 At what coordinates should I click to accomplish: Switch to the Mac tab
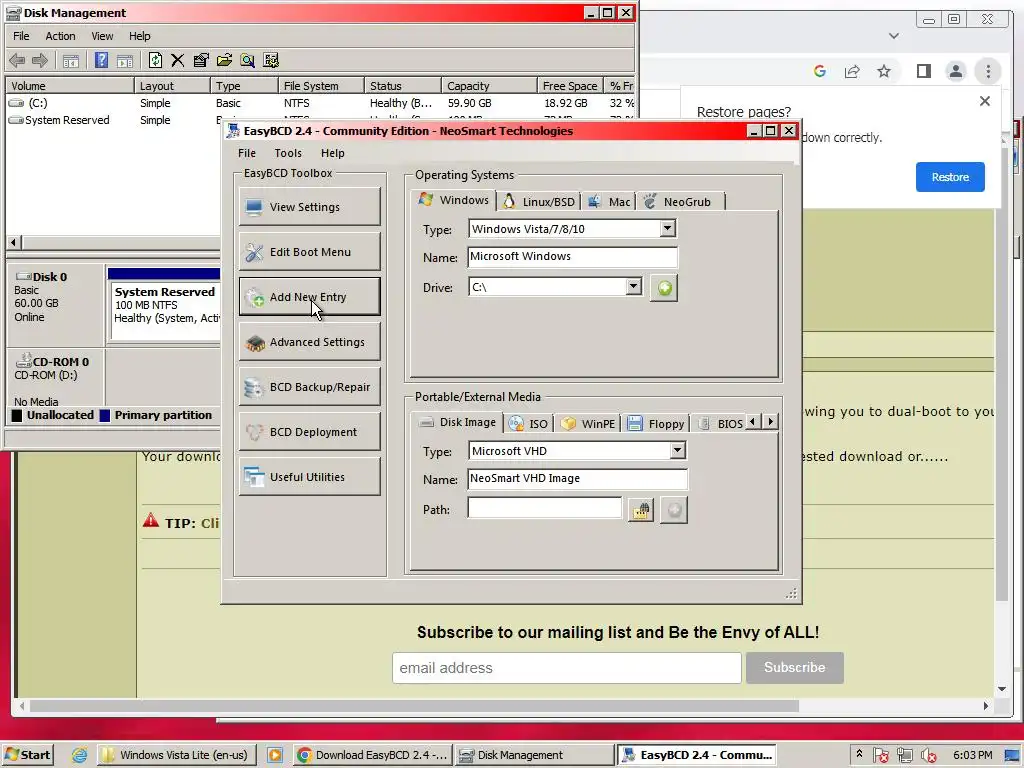pyautogui.click(x=609, y=202)
